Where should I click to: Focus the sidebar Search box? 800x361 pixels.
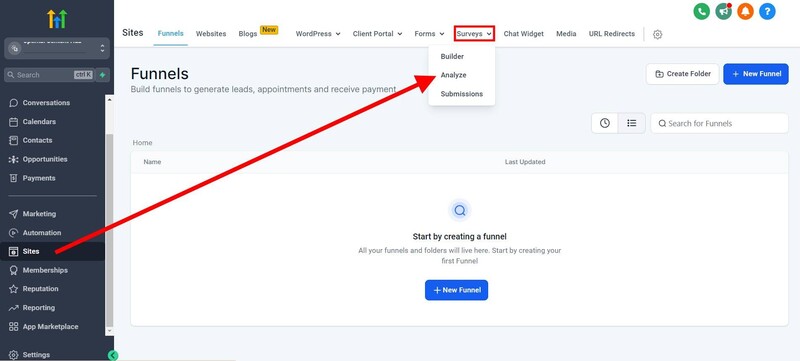[49, 75]
